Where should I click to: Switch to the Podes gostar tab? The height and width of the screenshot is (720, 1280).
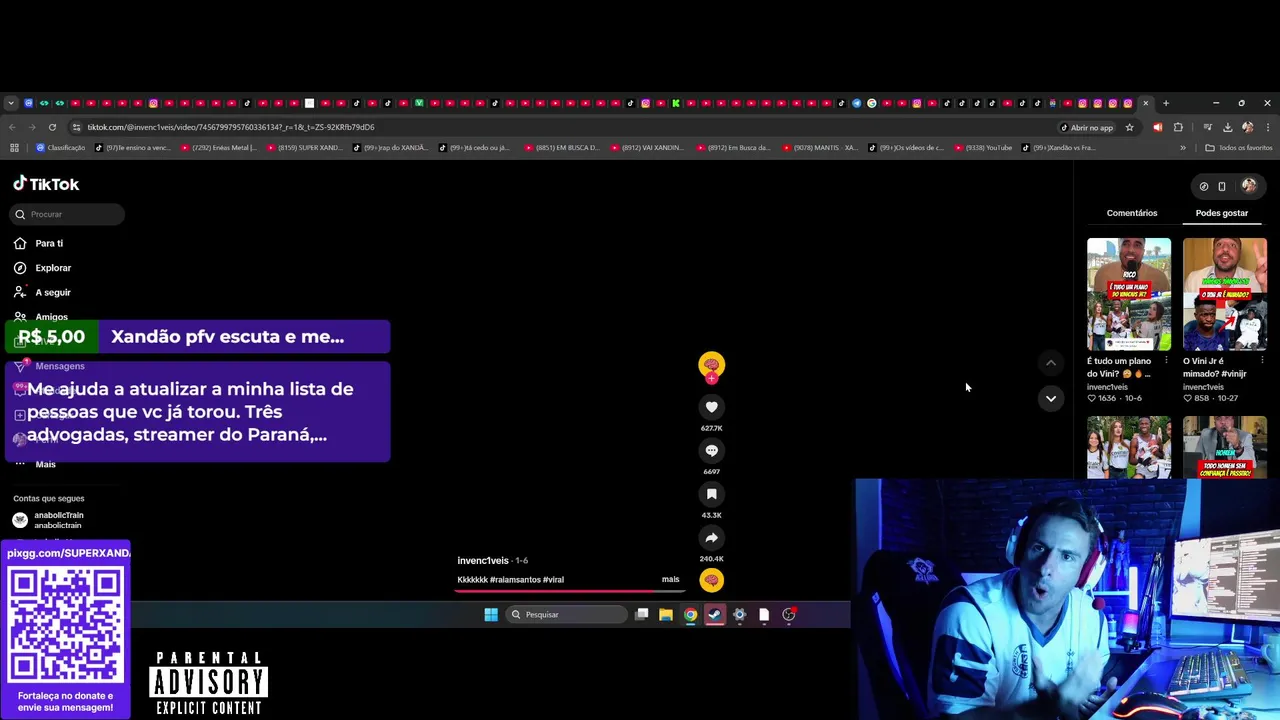click(1221, 213)
